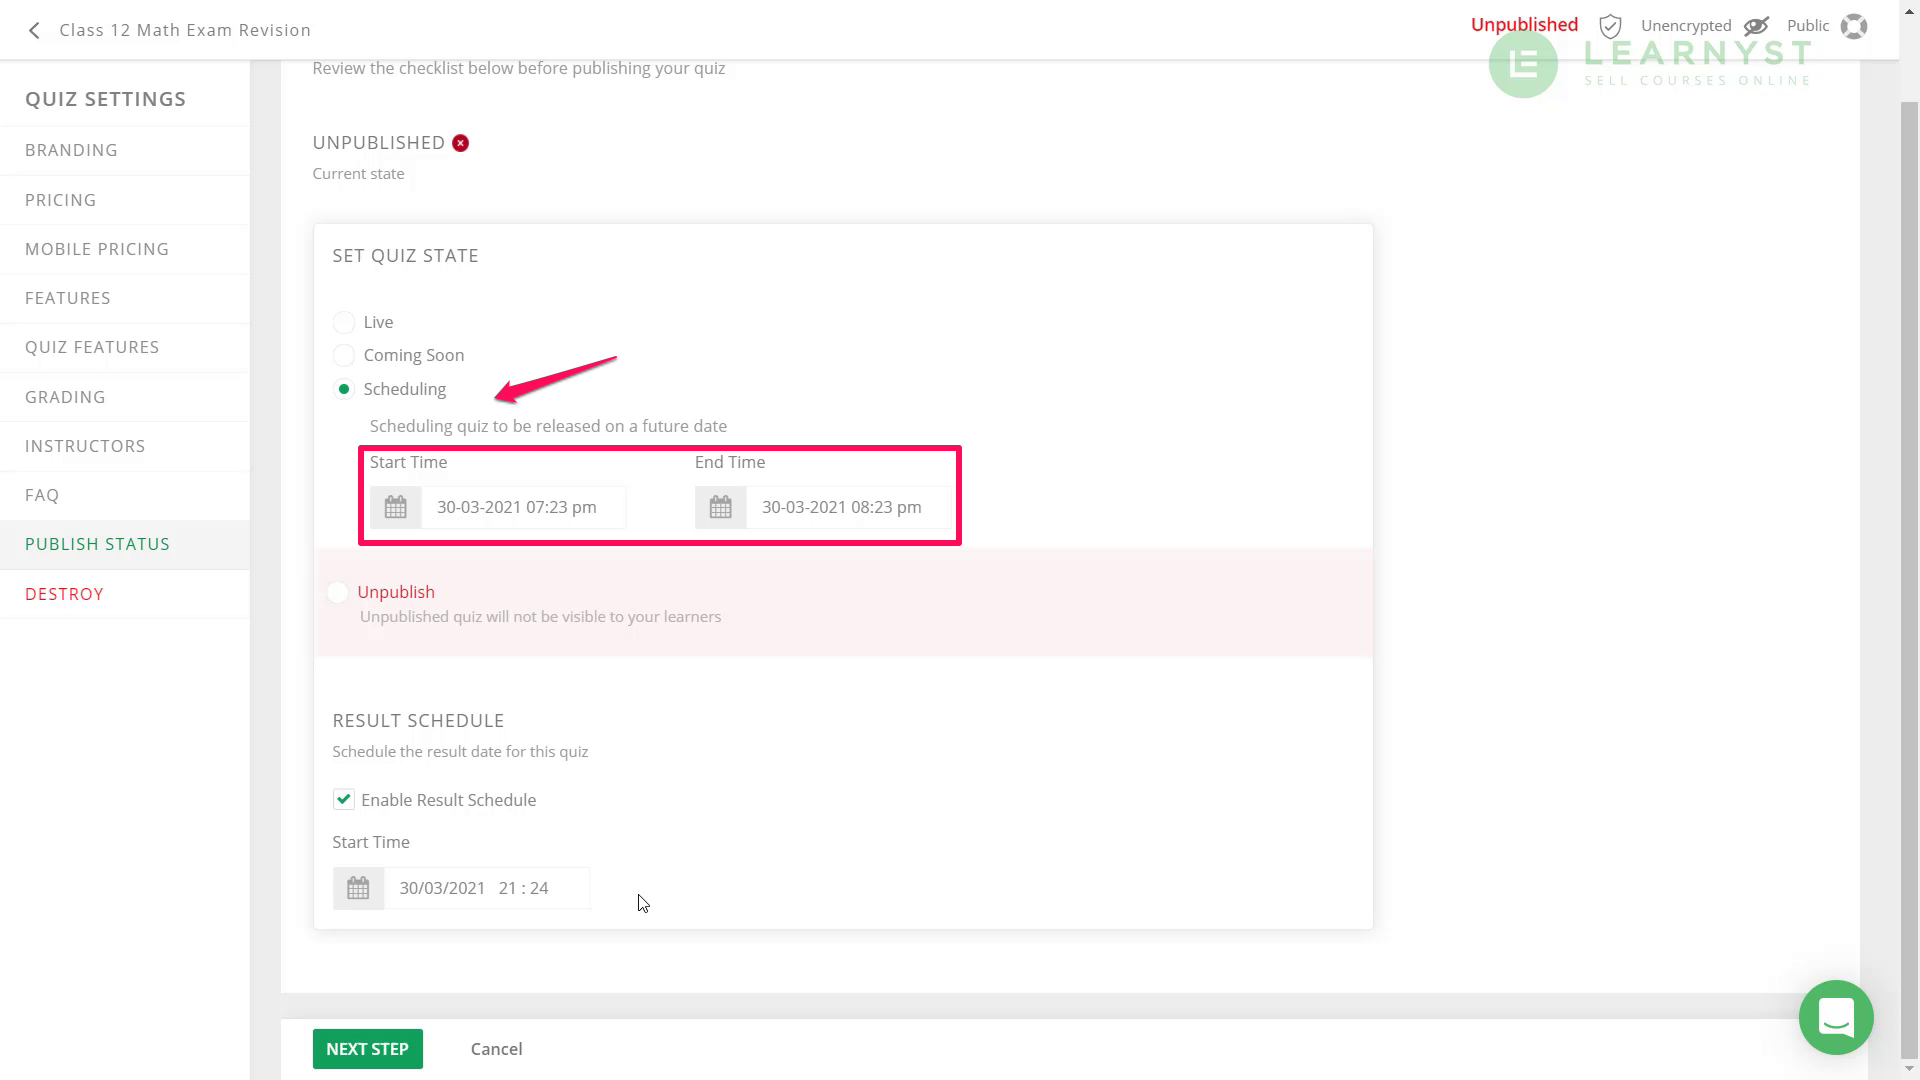The image size is (1920, 1080).
Task: Open Grading settings section
Action: (x=125, y=397)
